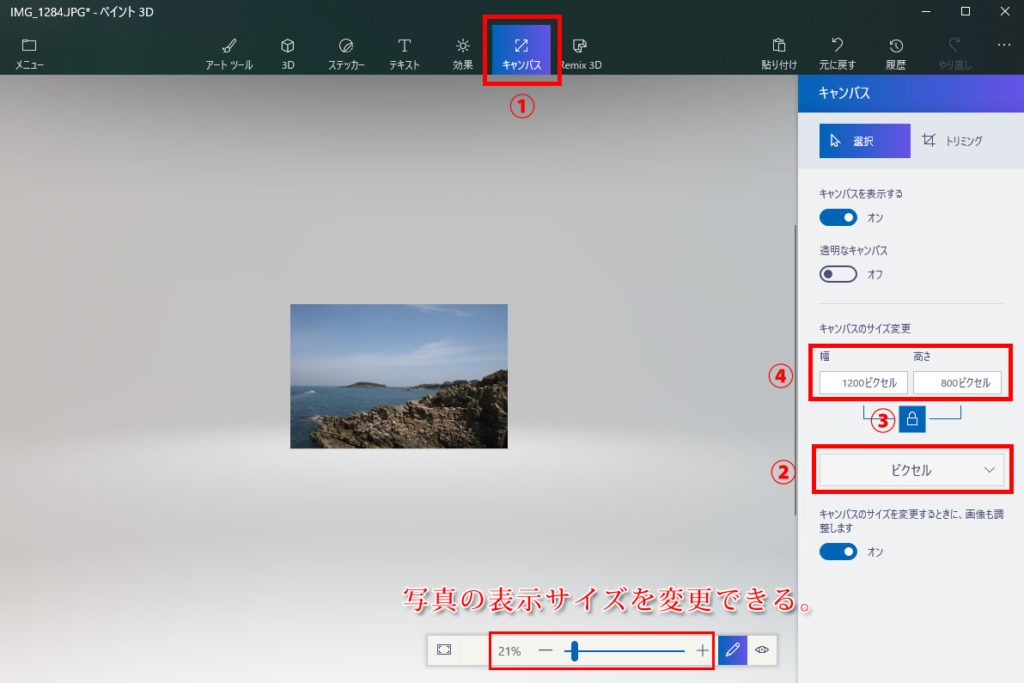
Task: Open Remix 3D library
Action: [581, 54]
